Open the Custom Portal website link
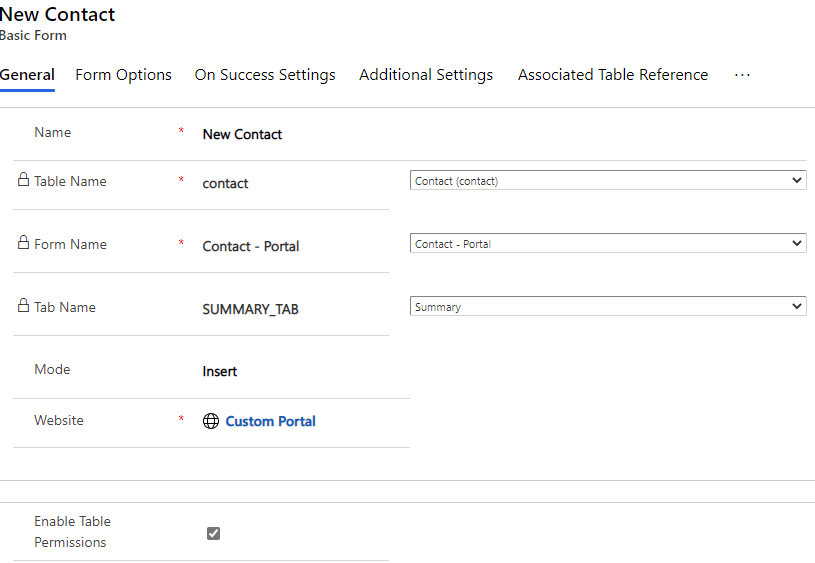 point(270,421)
